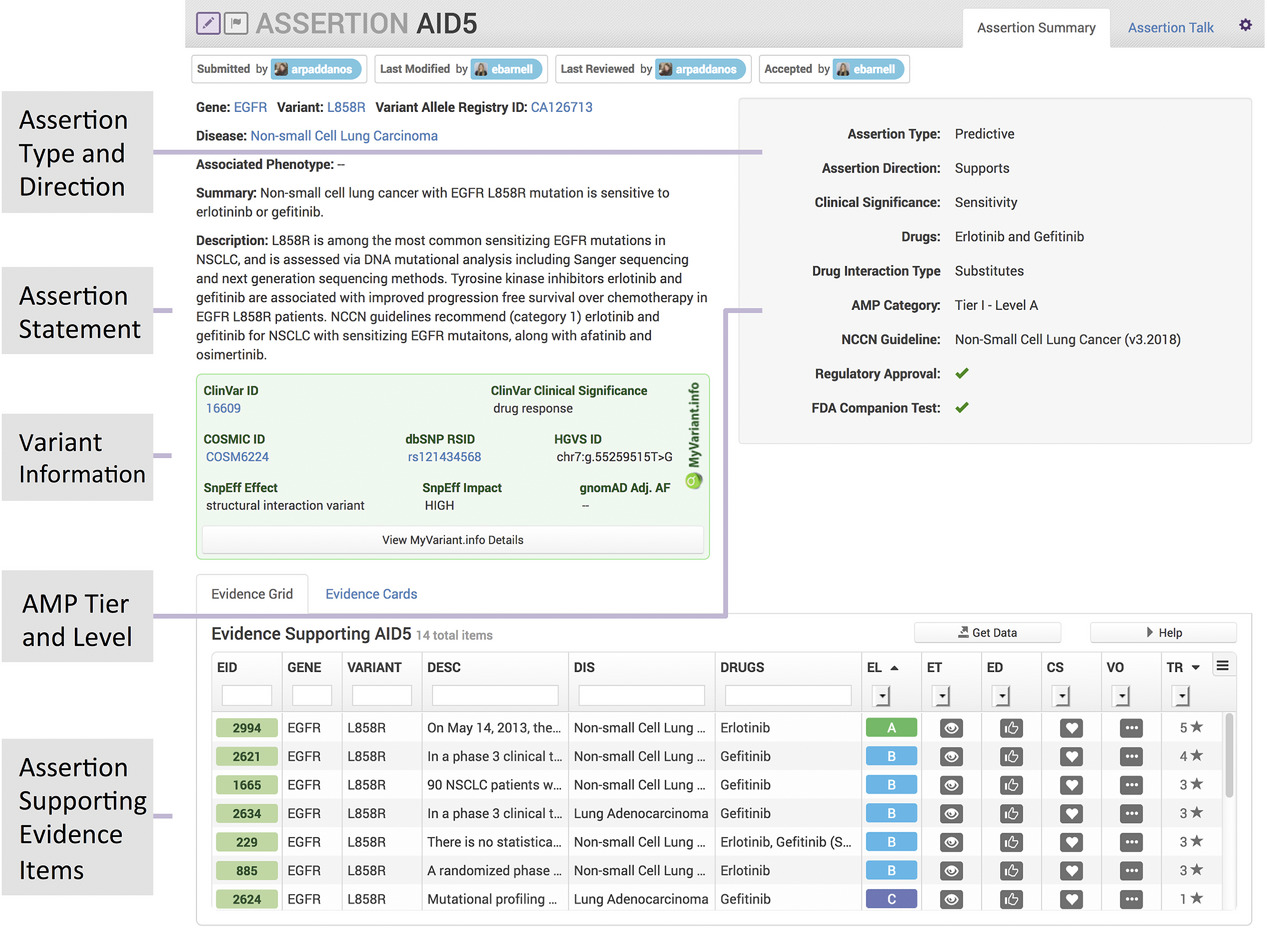Viewport: 1267px width, 928px height.
Task: Sort by the TR column header
Action: point(1183,667)
